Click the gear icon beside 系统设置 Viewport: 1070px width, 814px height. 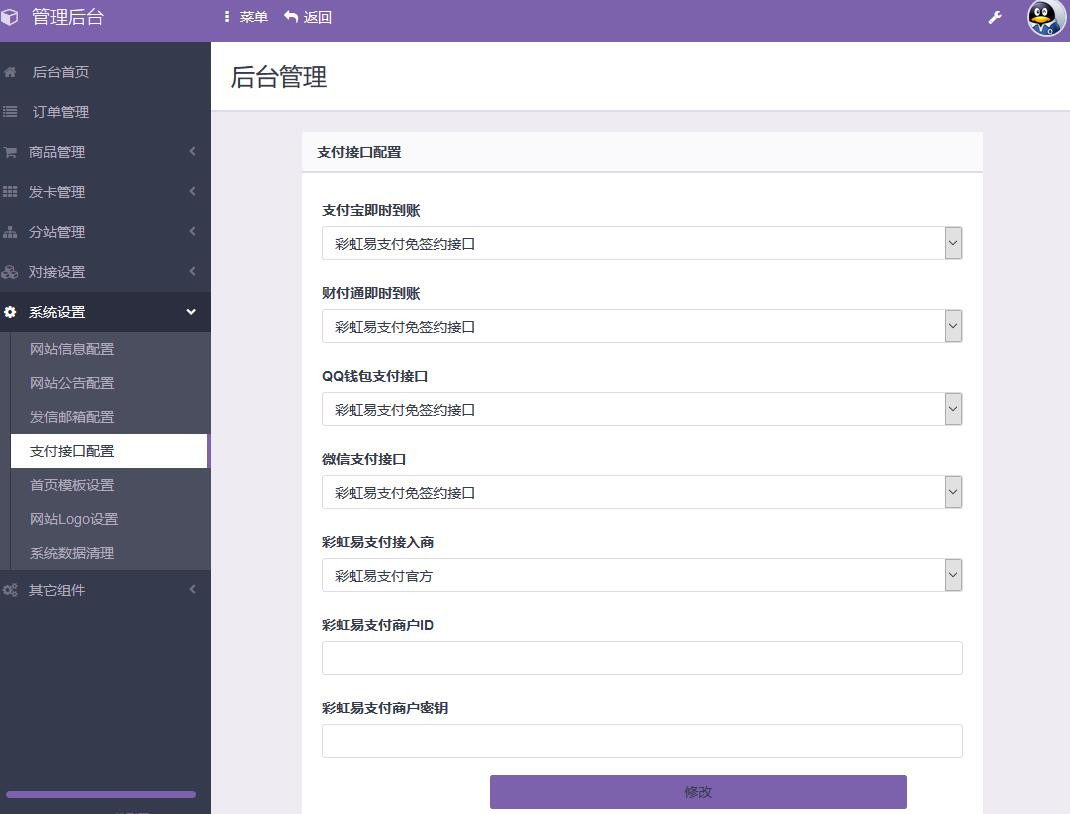pyautogui.click(x=11, y=312)
